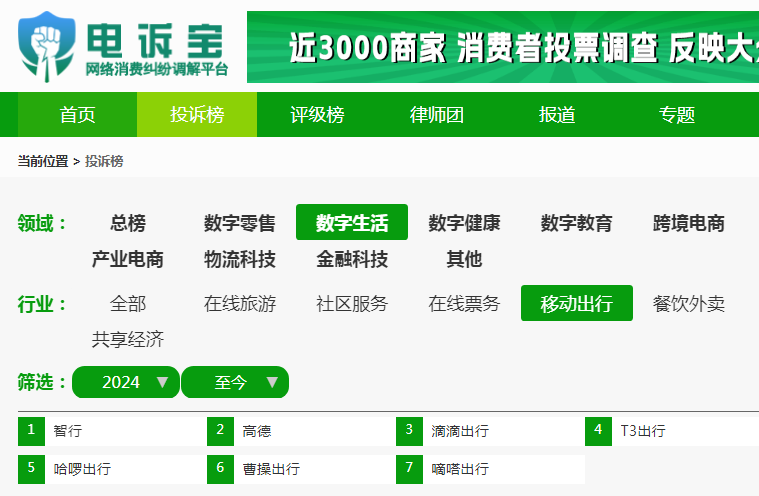This screenshot has height=496, width=759.
Task: Open the 投诉榜 nav tab
Action: tap(197, 115)
